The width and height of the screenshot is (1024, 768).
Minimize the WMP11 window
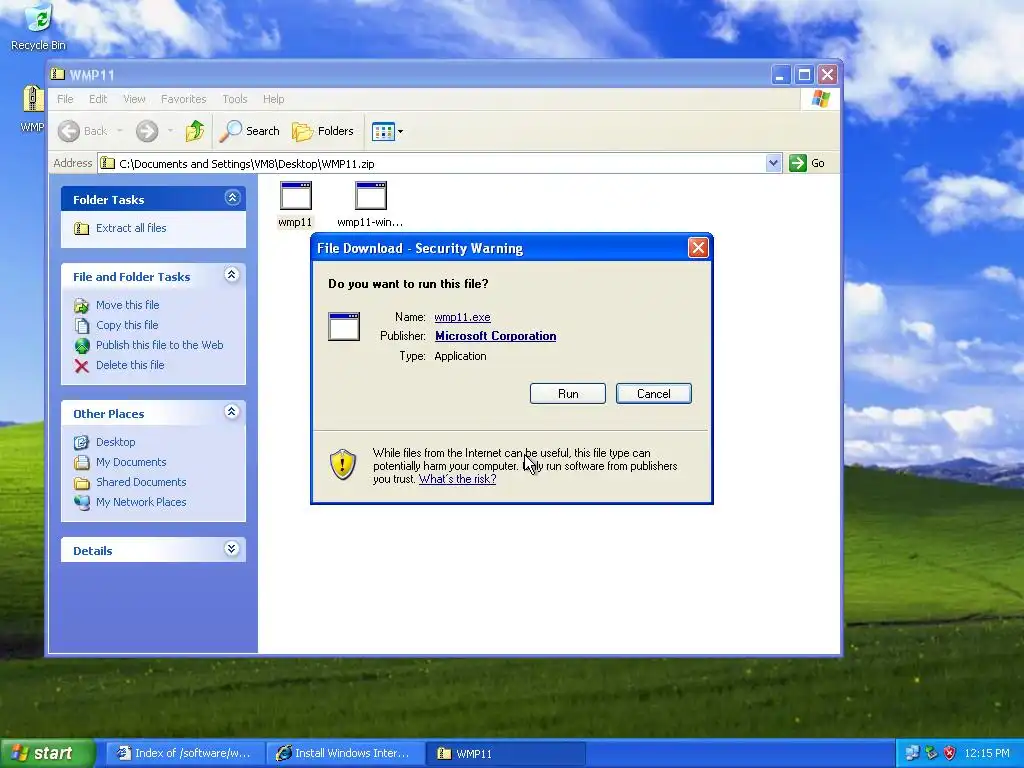[x=780, y=74]
